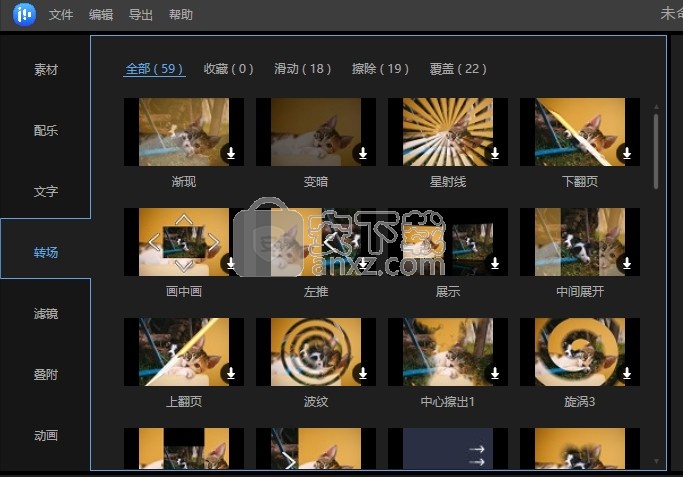Download the 下翻页 transition

627,153
